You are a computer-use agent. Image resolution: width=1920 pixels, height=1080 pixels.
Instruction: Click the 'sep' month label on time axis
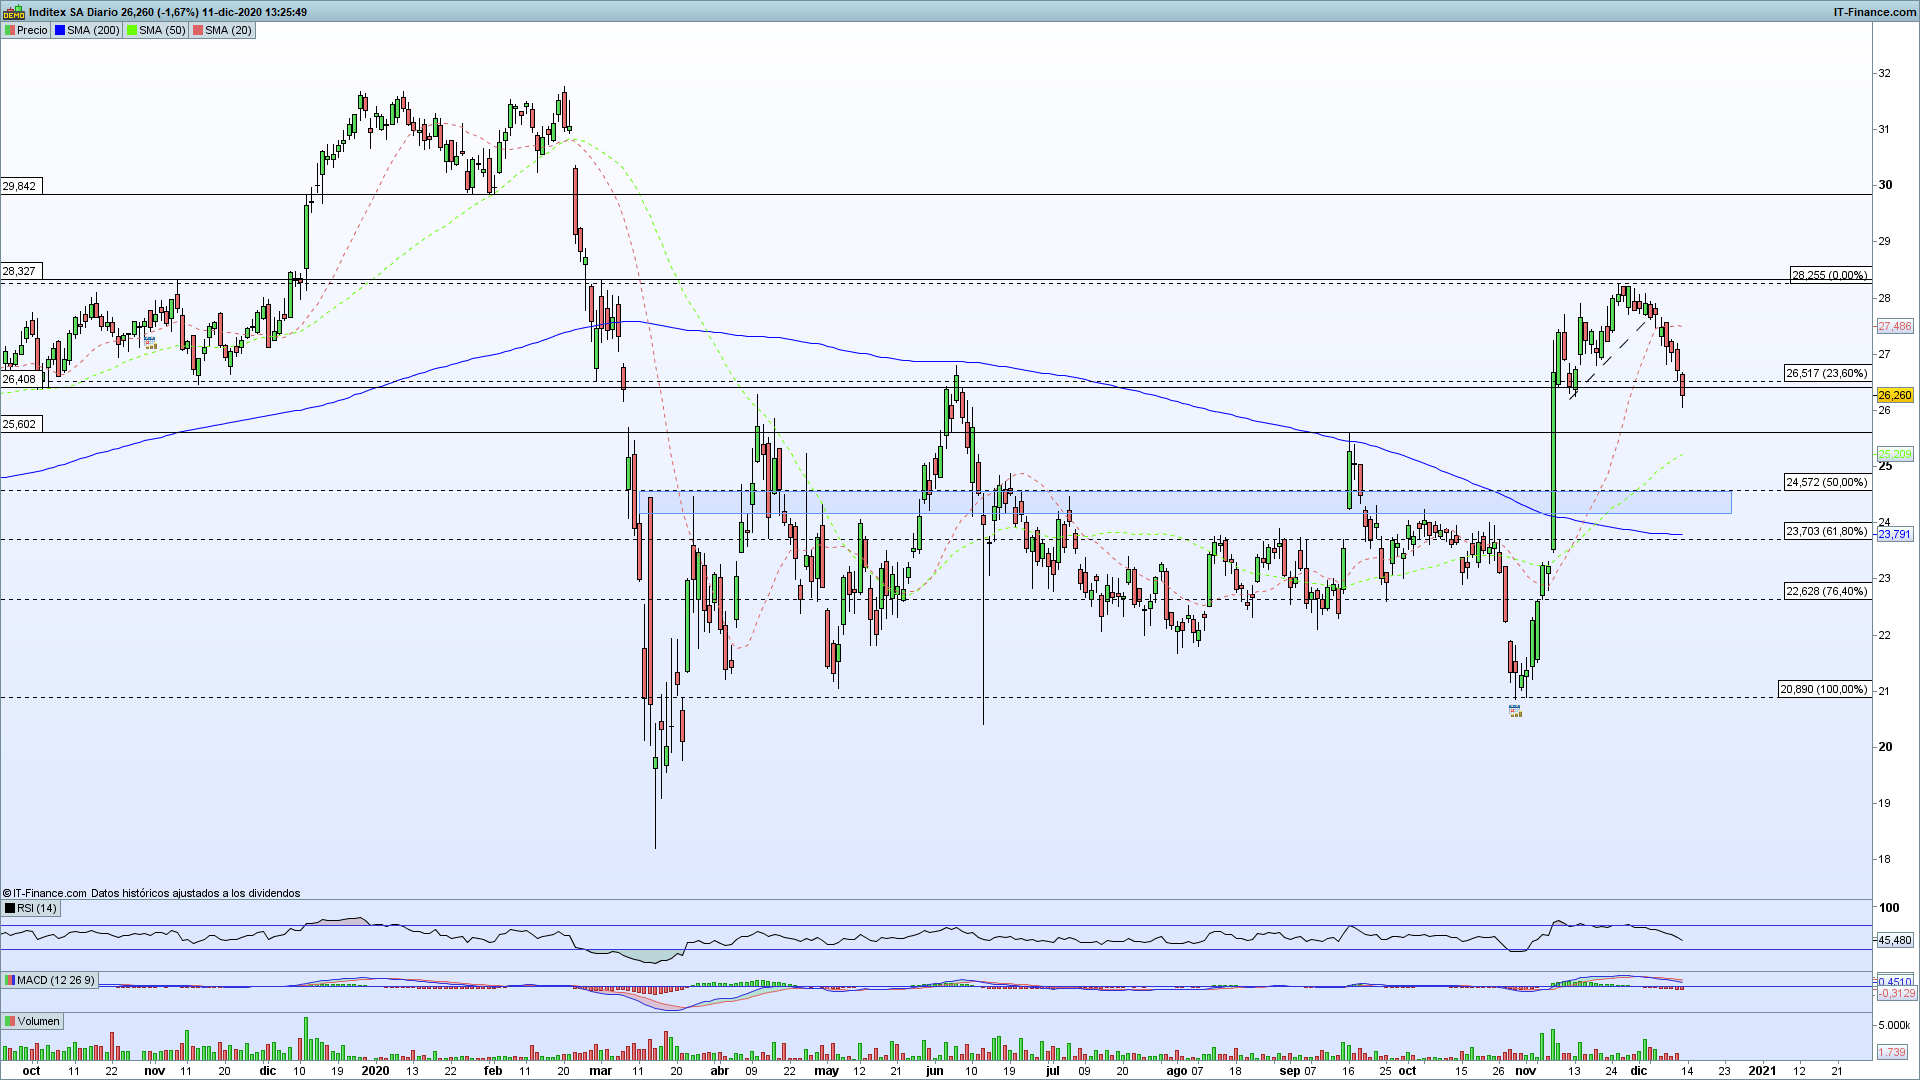coord(1290,1070)
